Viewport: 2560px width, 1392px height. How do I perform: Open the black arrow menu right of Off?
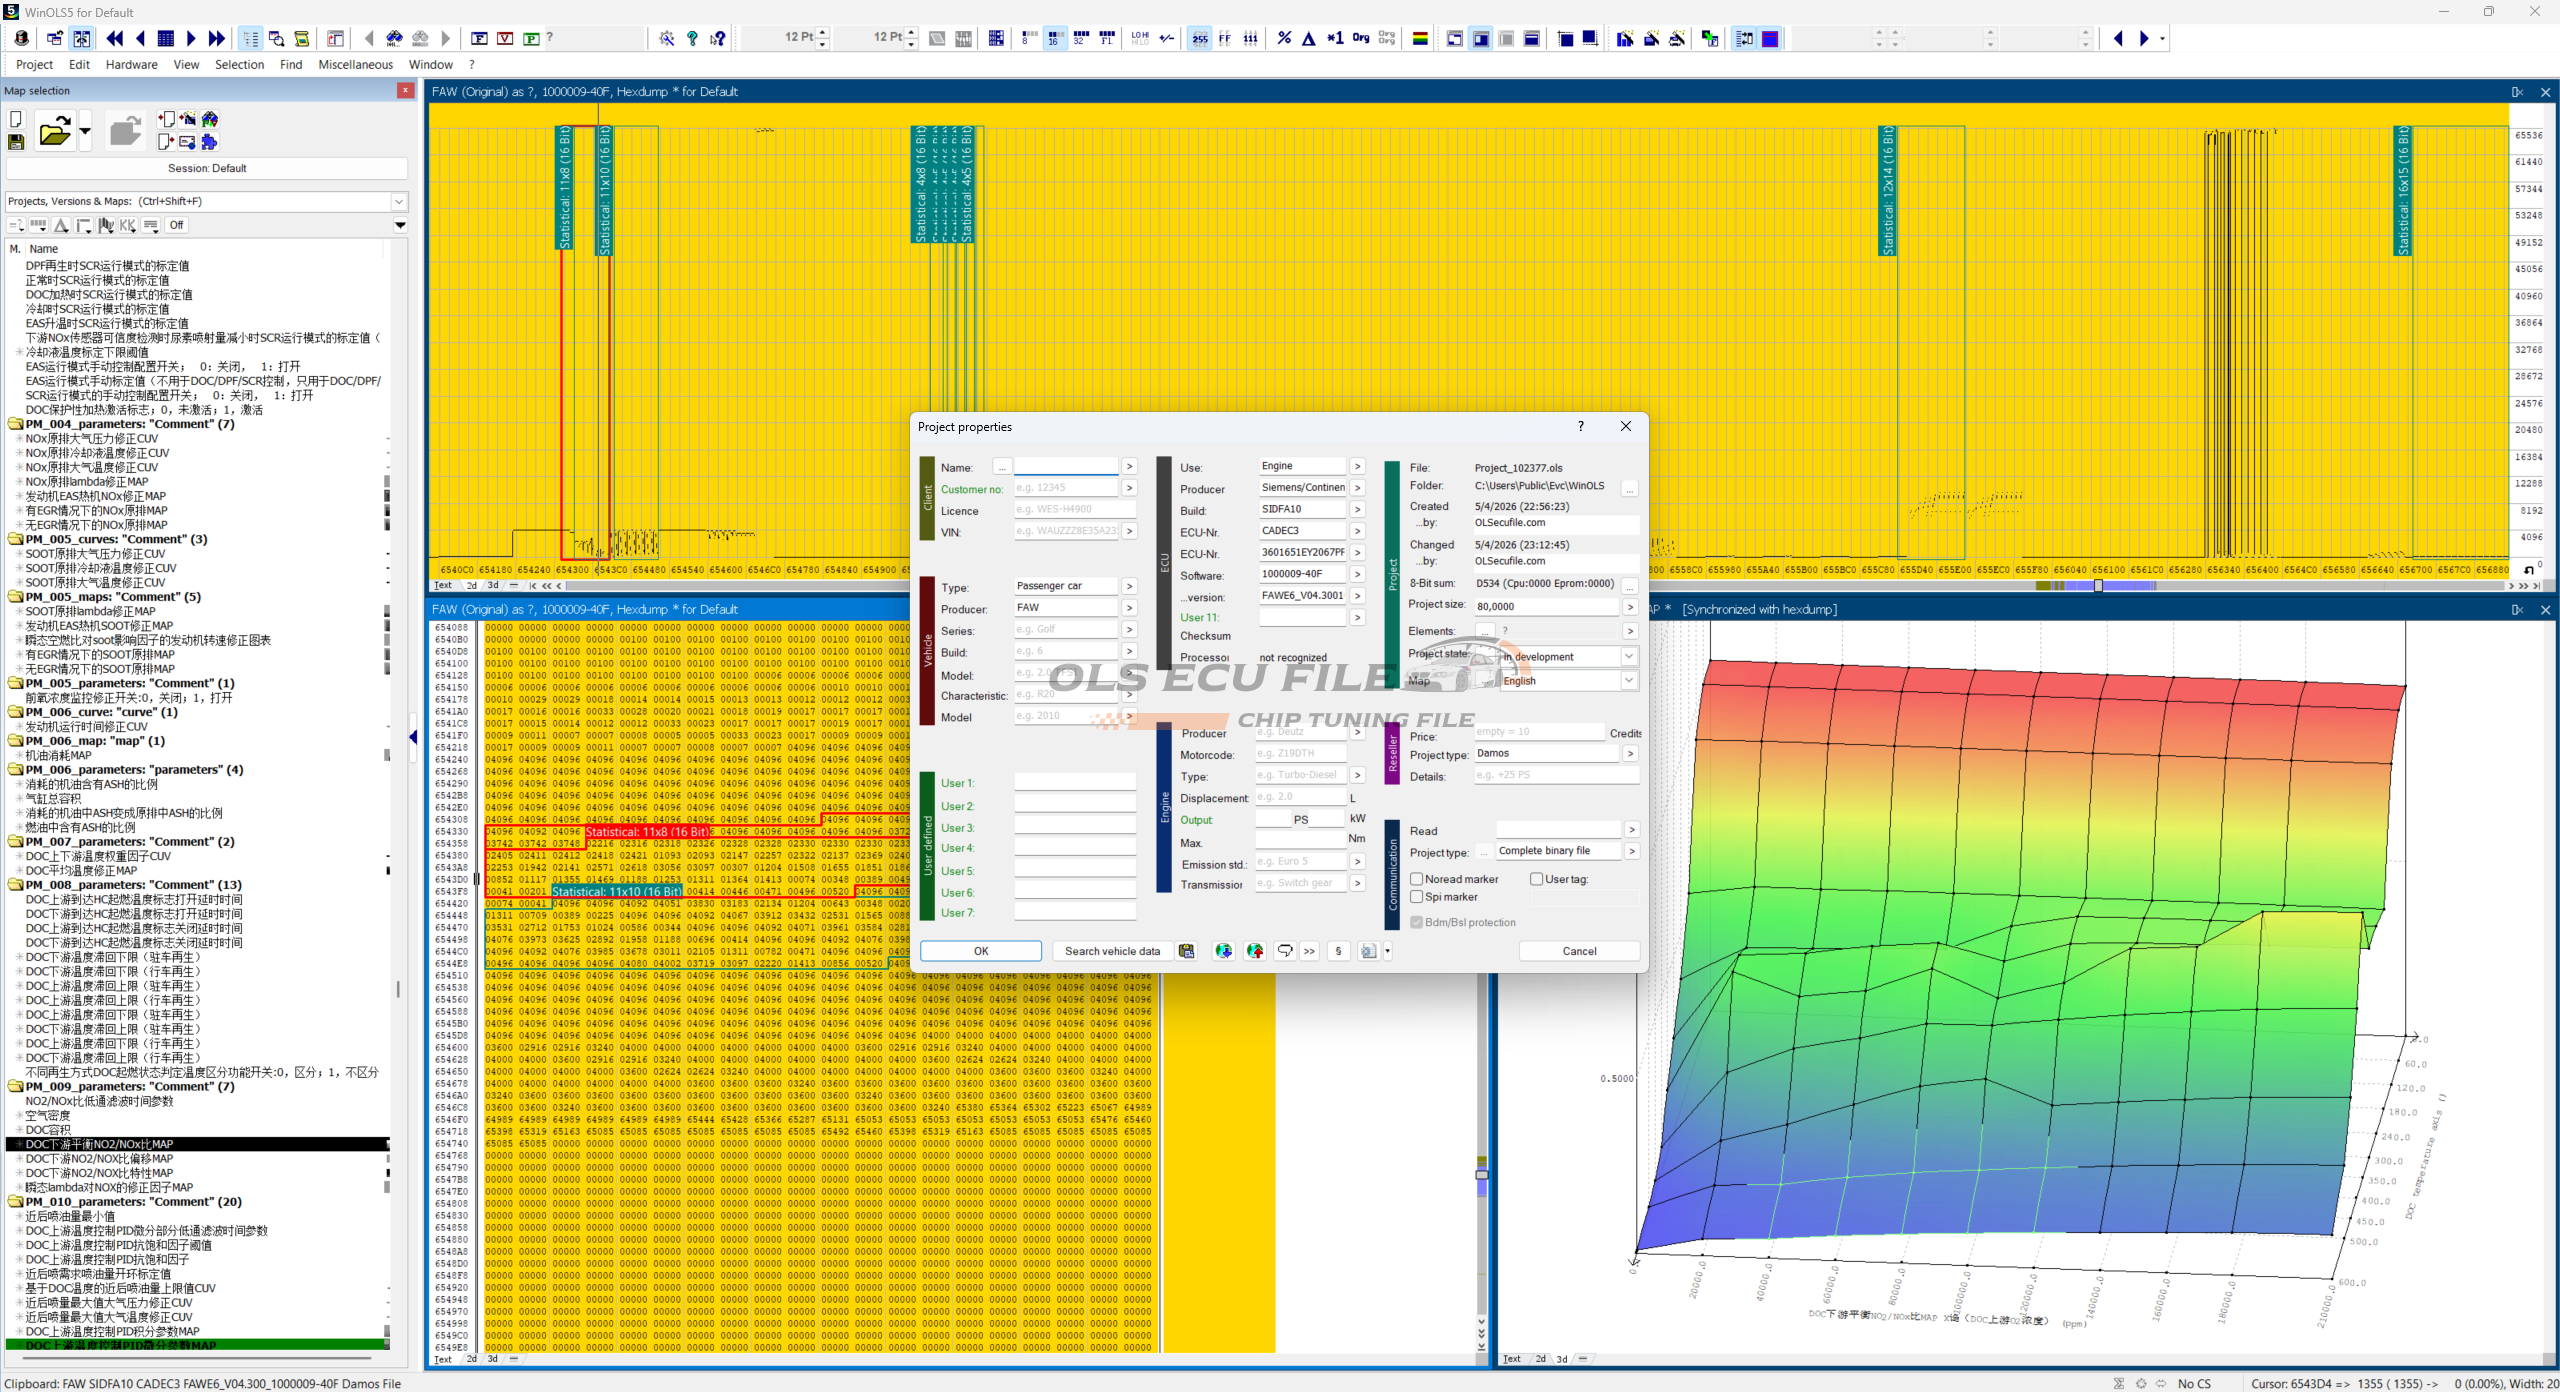coord(400,225)
